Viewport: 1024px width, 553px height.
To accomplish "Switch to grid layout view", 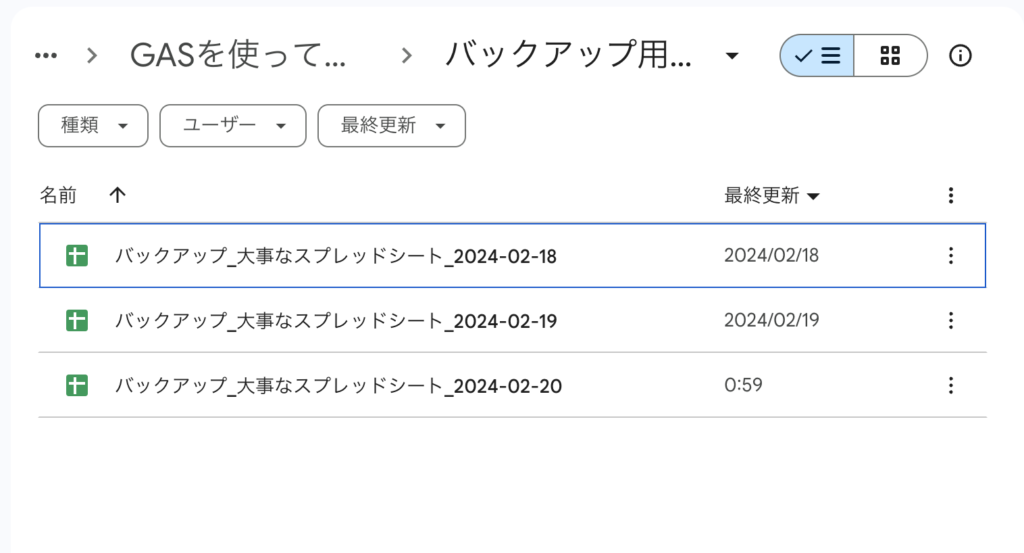I will point(890,56).
